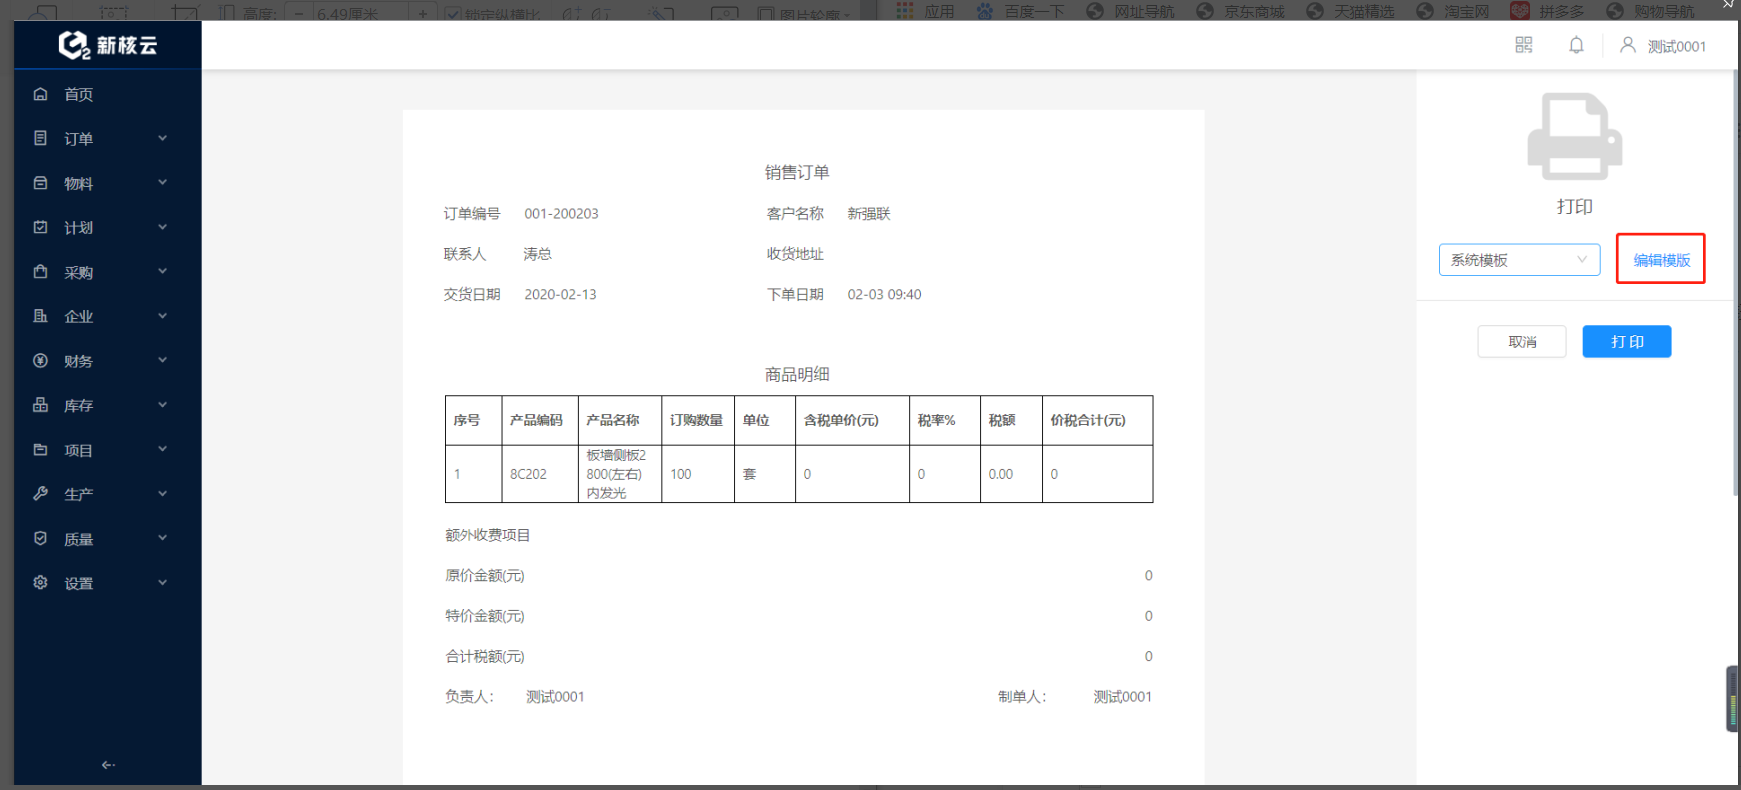The height and width of the screenshot is (790, 1741).
Task: Expand the 采购 menu chevron
Action: pyautogui.click(x=162, y=272)
